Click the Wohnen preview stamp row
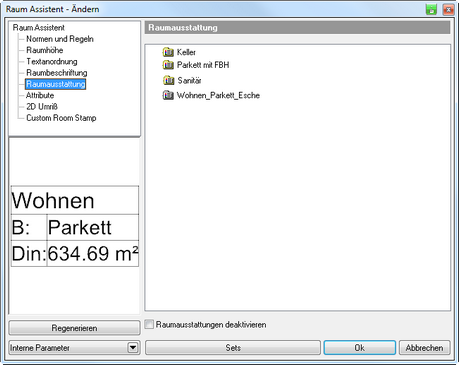 point(75,200)
